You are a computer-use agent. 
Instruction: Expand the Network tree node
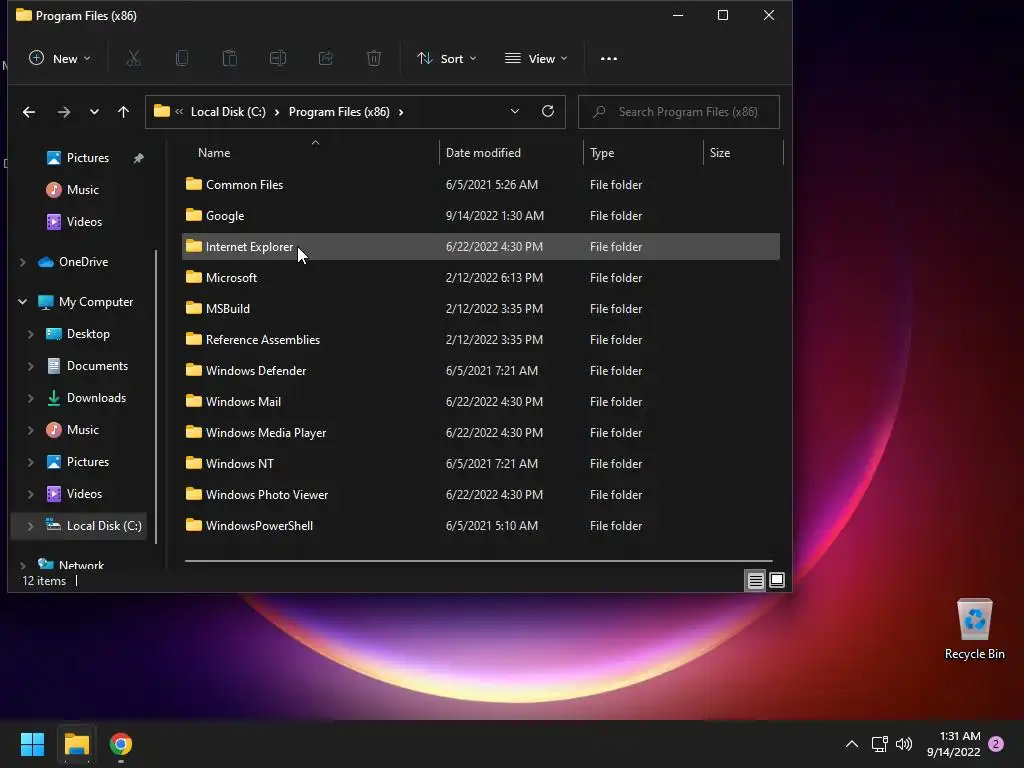click(x=23, y=565)
